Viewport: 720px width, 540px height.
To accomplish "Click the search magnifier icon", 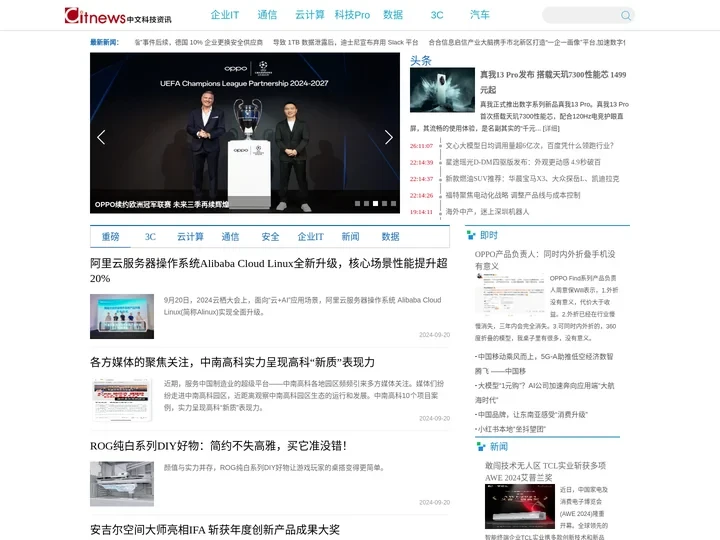I will pos(625,16).
